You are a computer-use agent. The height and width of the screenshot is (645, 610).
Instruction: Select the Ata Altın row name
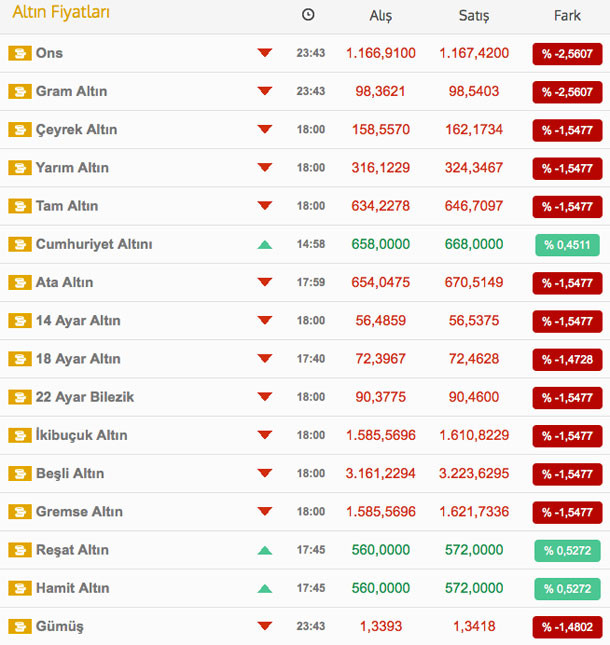tap(64, 282)
